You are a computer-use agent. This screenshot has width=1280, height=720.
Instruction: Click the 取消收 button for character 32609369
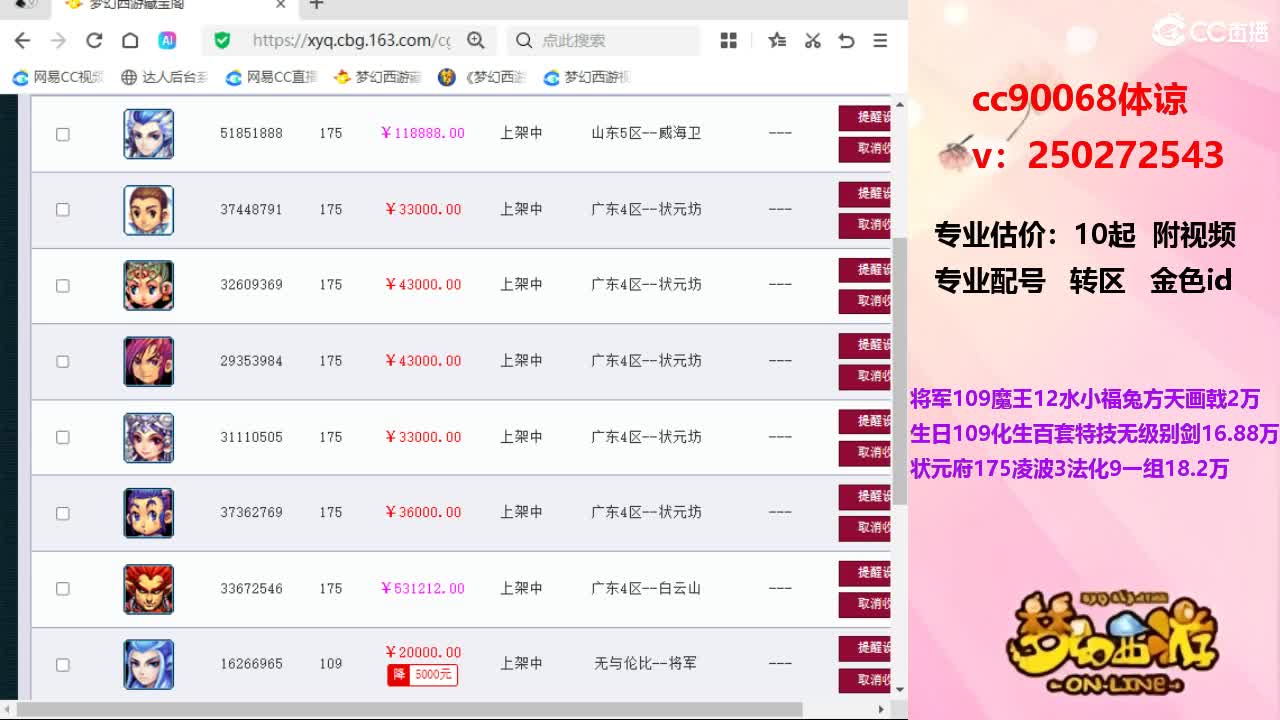point(865,301)
